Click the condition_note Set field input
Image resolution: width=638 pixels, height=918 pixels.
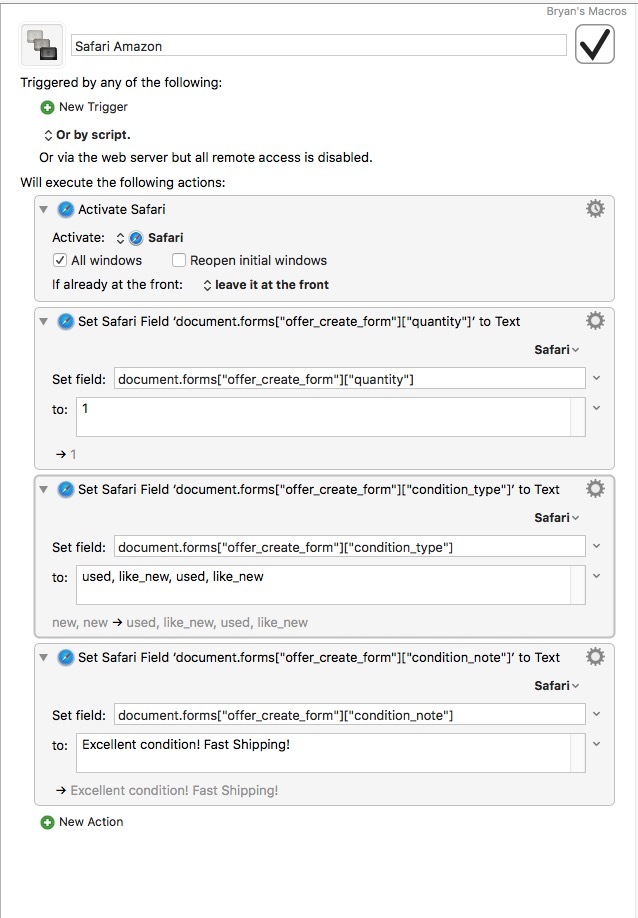(349, 715)
